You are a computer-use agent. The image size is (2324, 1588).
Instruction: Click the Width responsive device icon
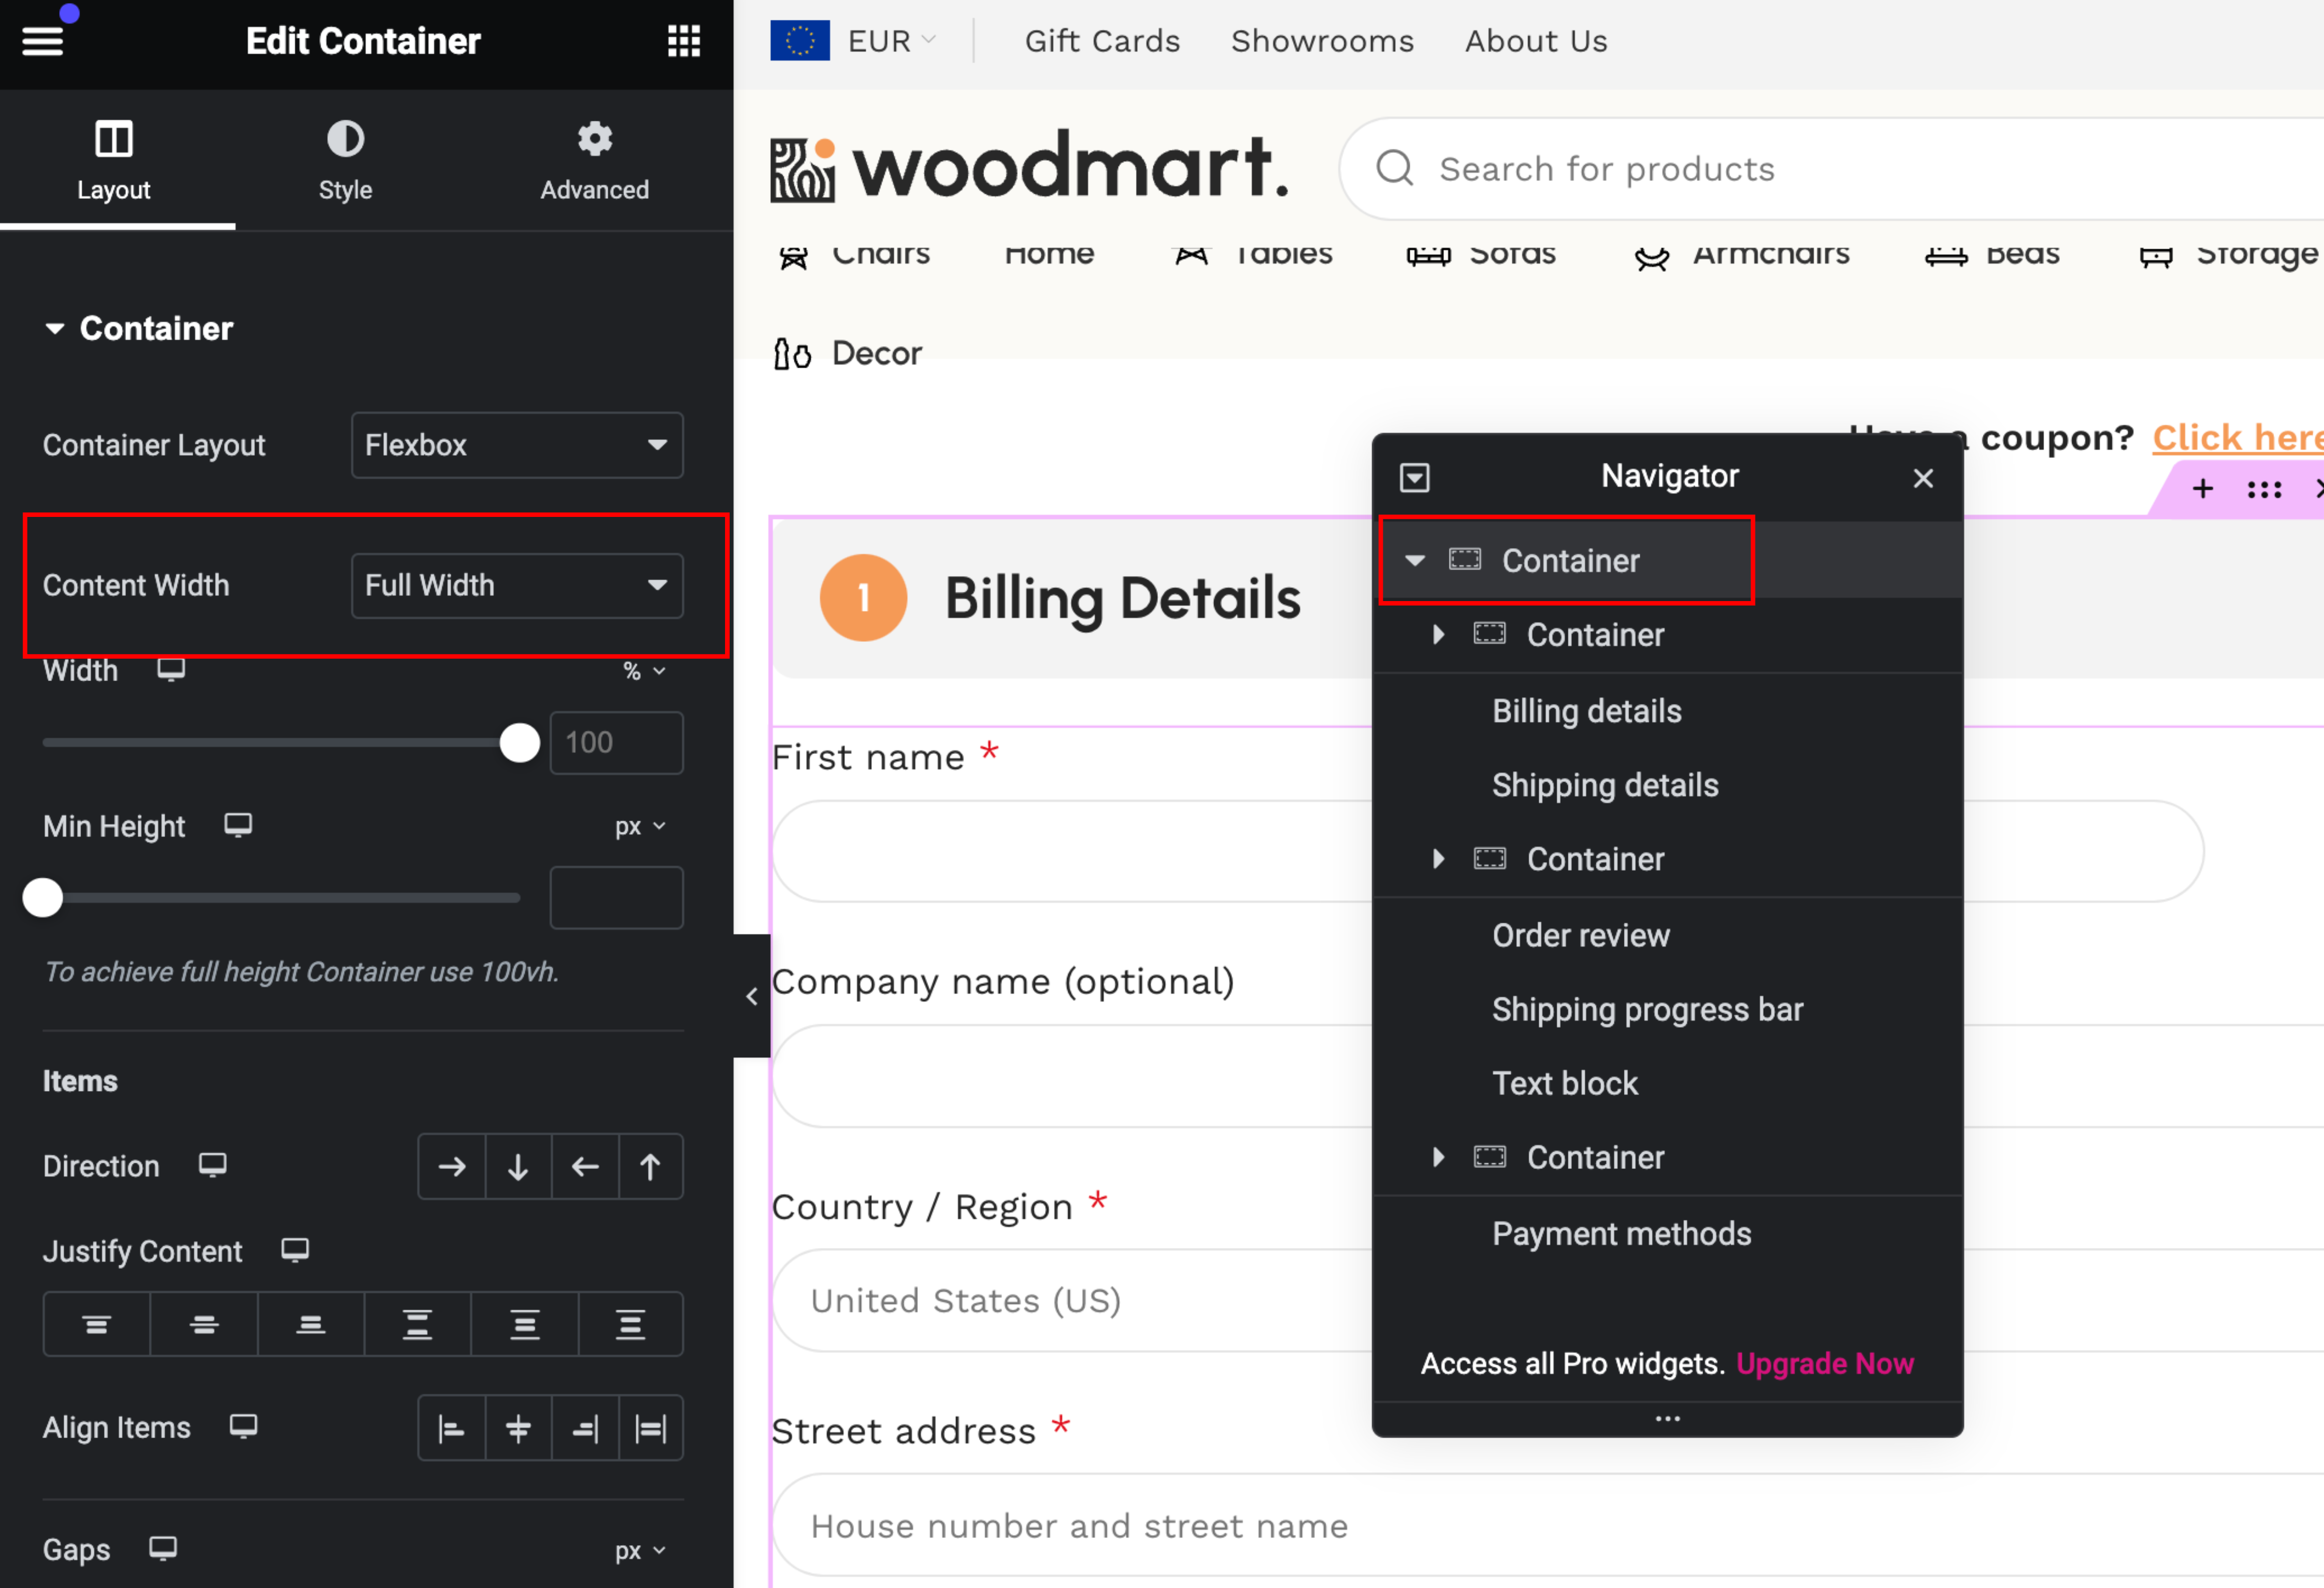click(171, 669)
